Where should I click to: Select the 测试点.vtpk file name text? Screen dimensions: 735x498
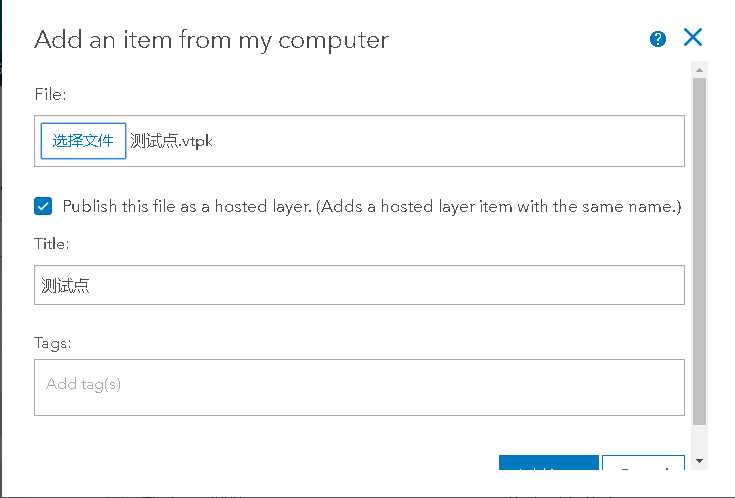pyautogui.click(x=171, y=141)
